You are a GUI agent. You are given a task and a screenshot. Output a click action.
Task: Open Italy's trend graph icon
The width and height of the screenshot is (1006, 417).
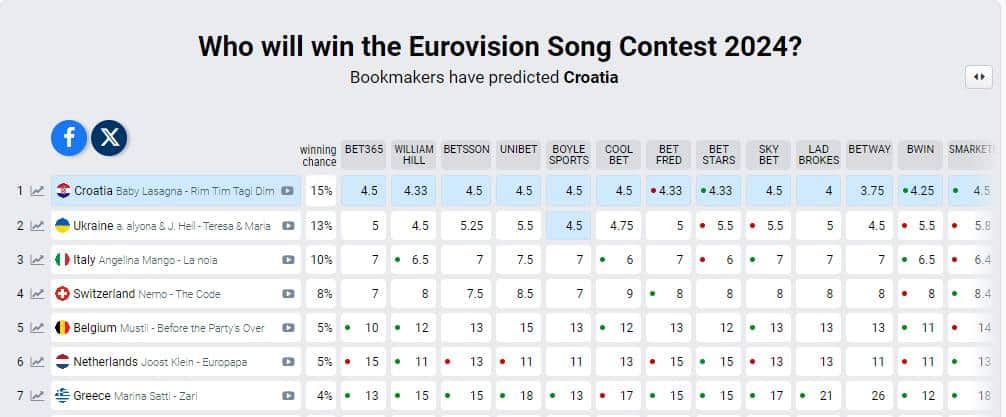pos(38,260)
